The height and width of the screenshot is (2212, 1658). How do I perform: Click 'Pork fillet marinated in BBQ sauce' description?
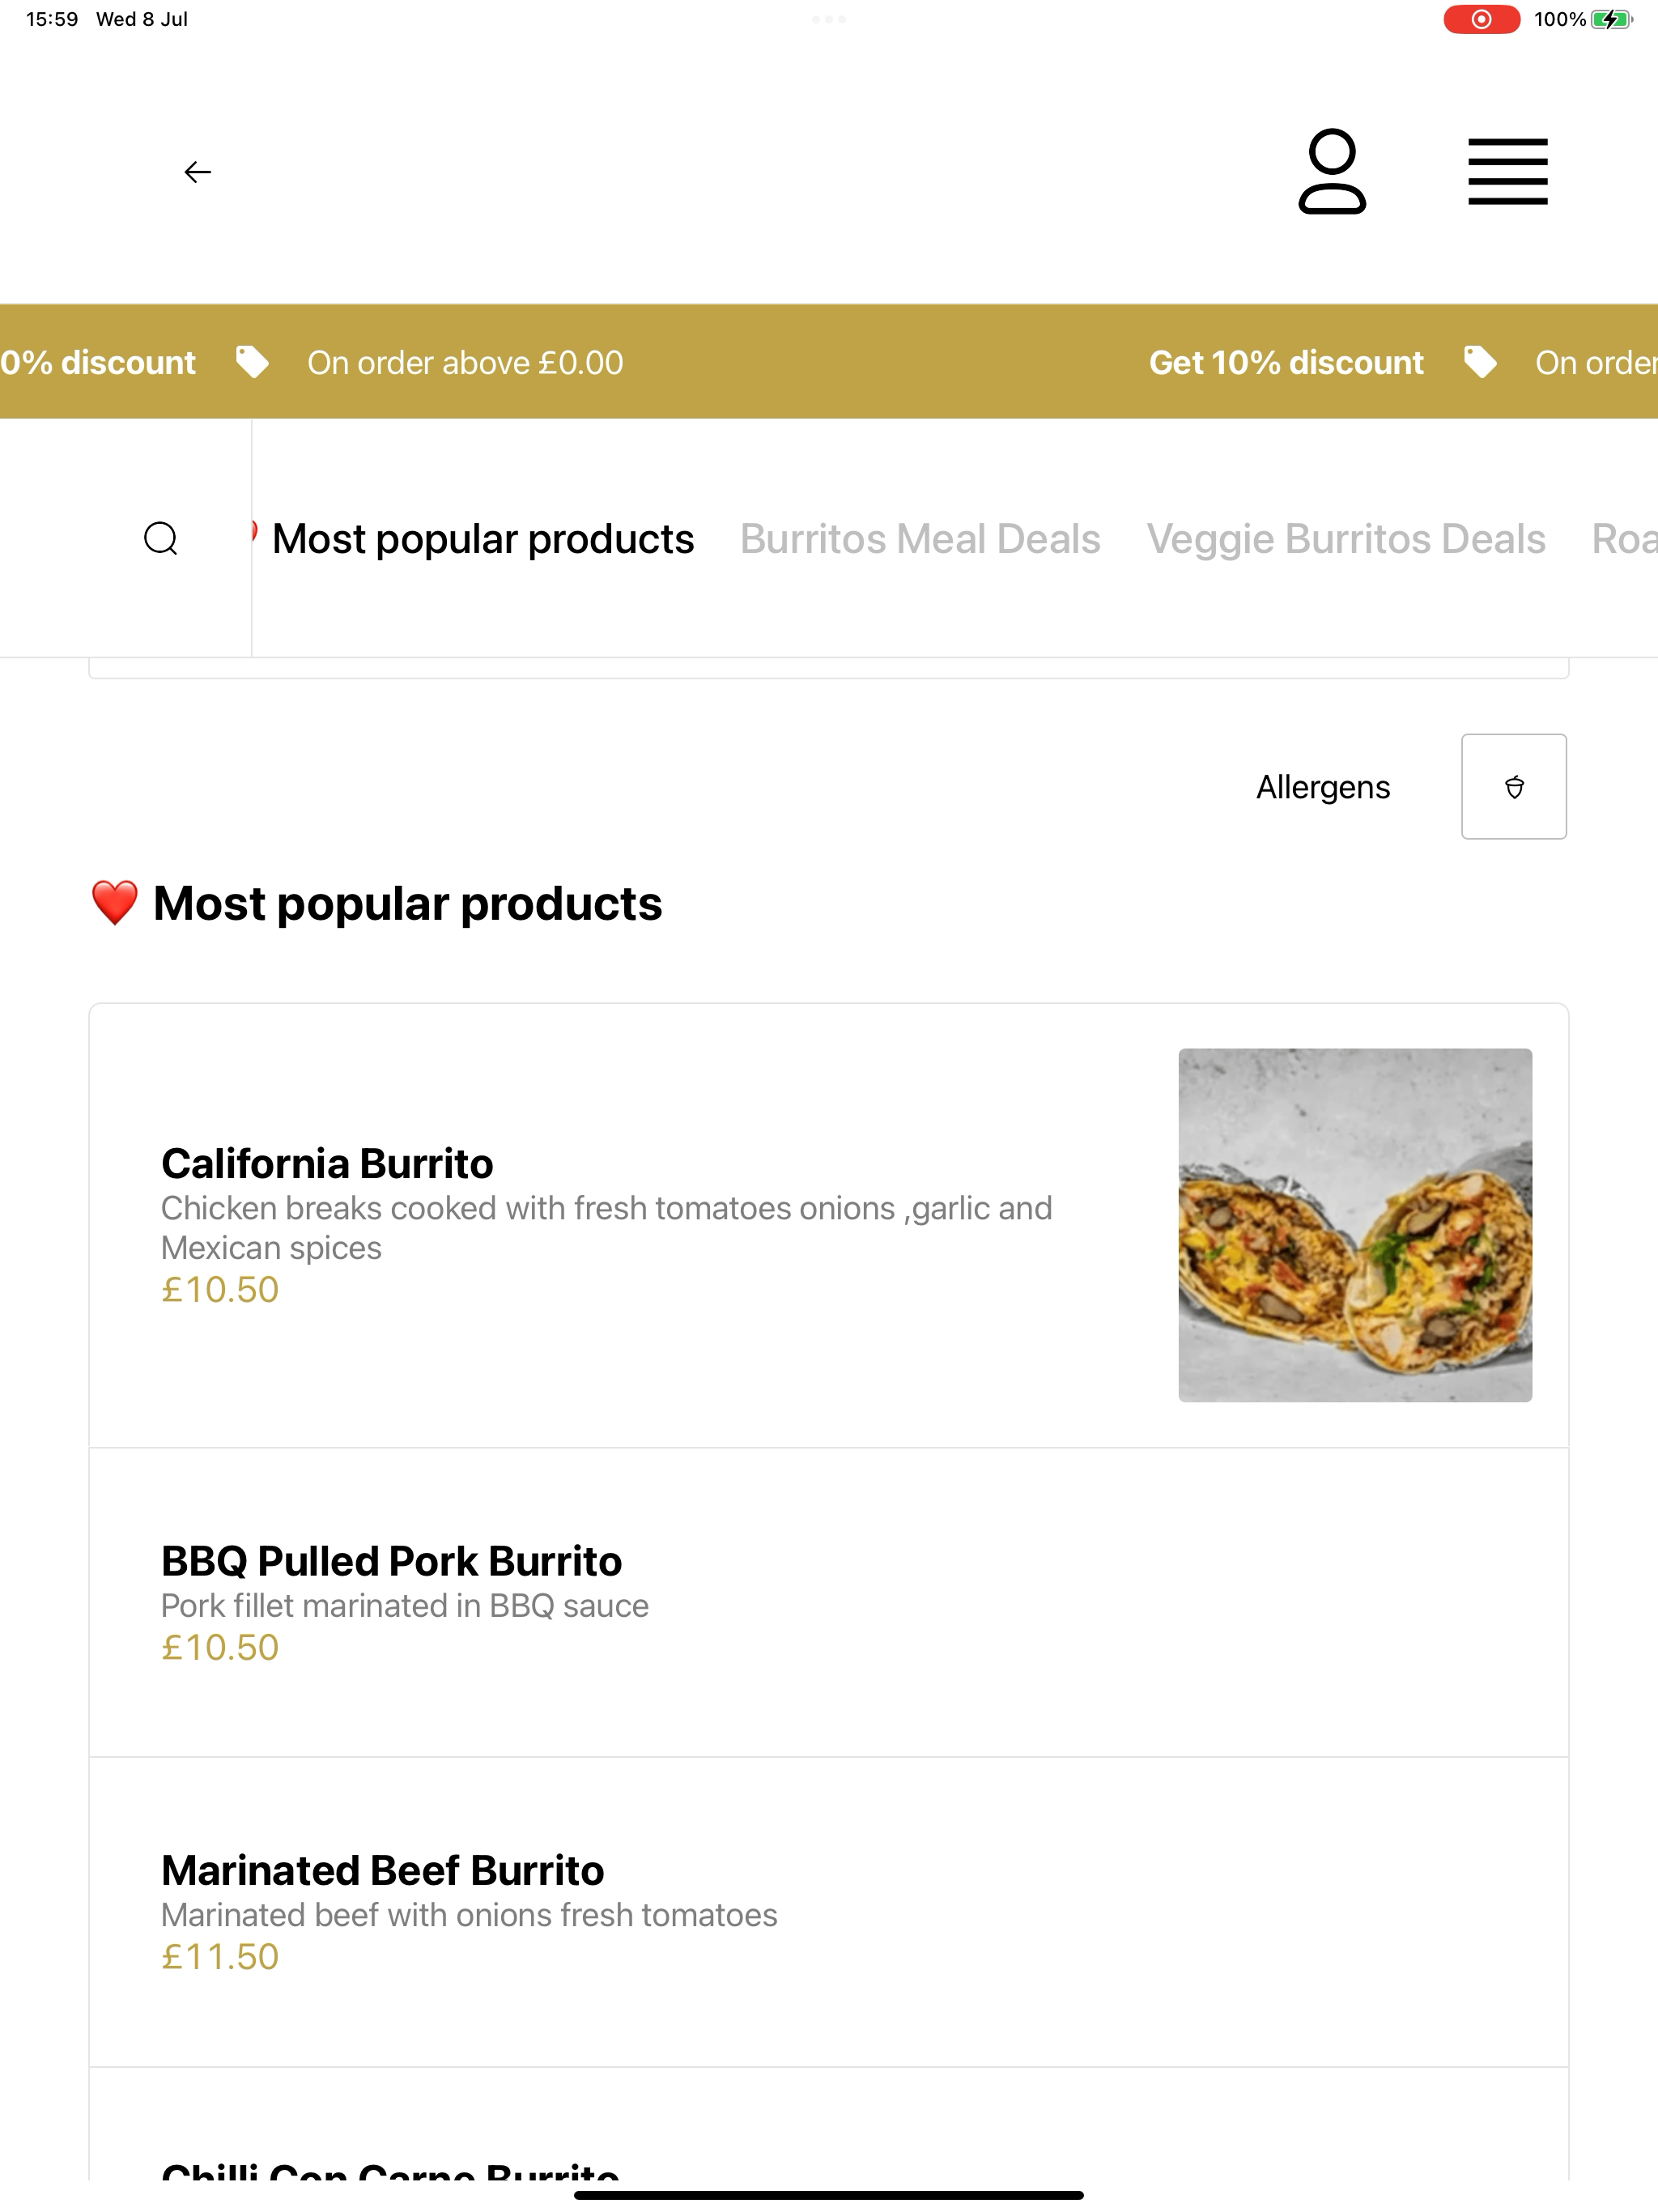[x=405, y=1605]
